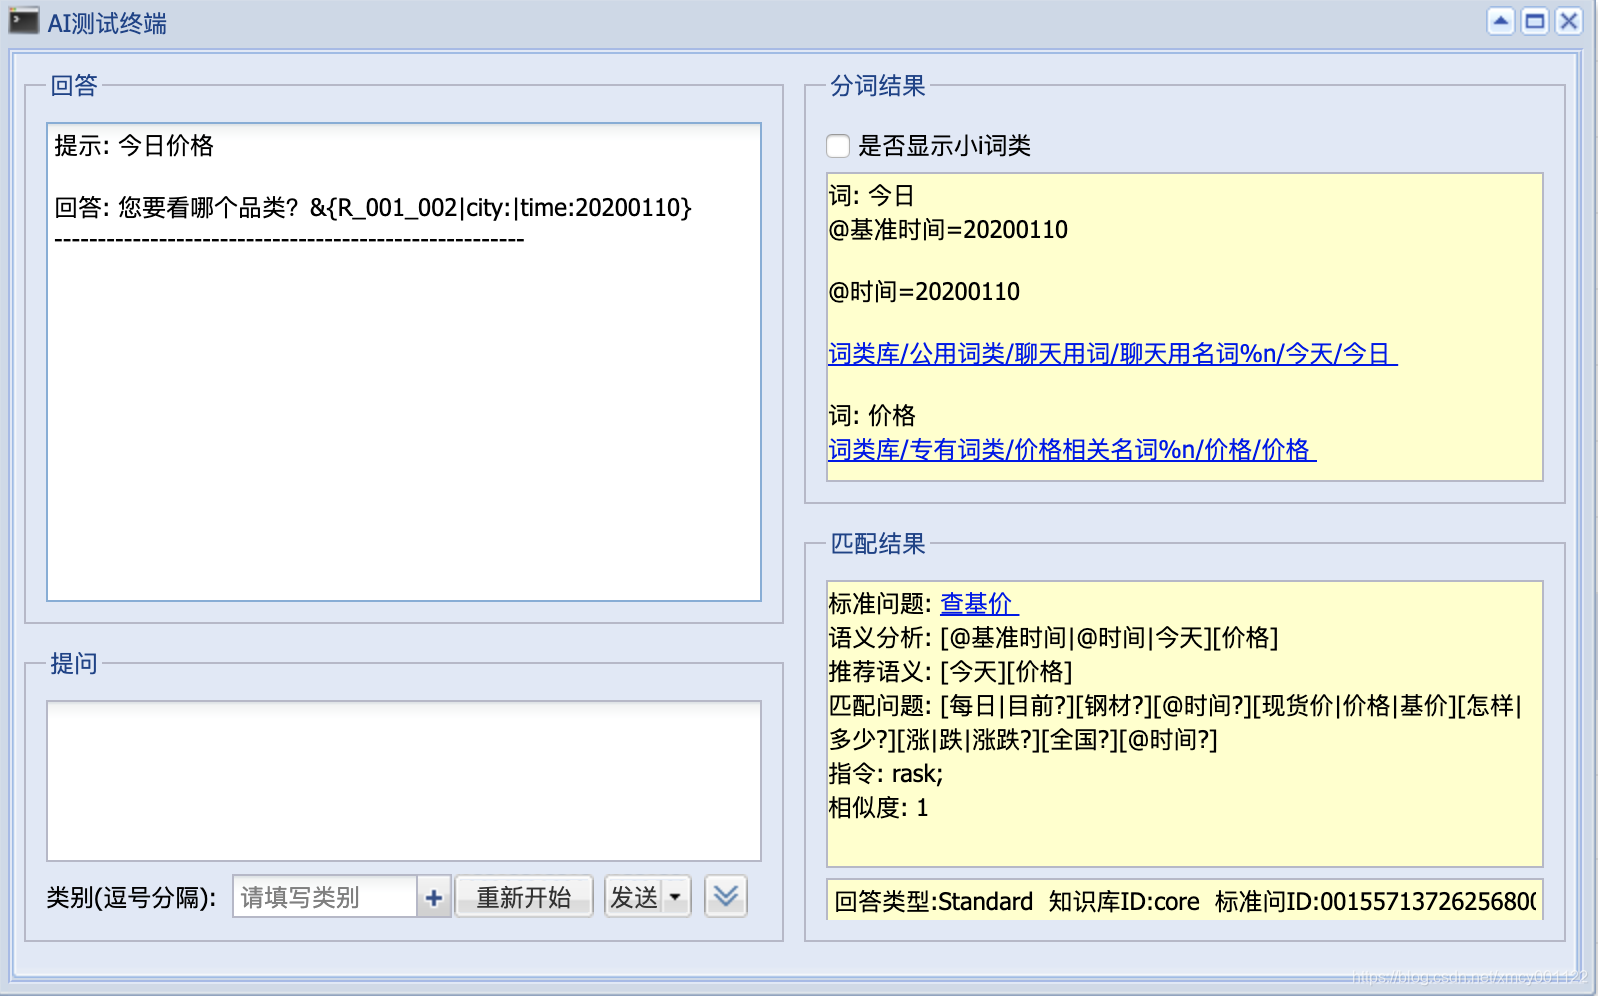Click the 词: 今日 entry

pyautogui.click(x=872, y=196)
